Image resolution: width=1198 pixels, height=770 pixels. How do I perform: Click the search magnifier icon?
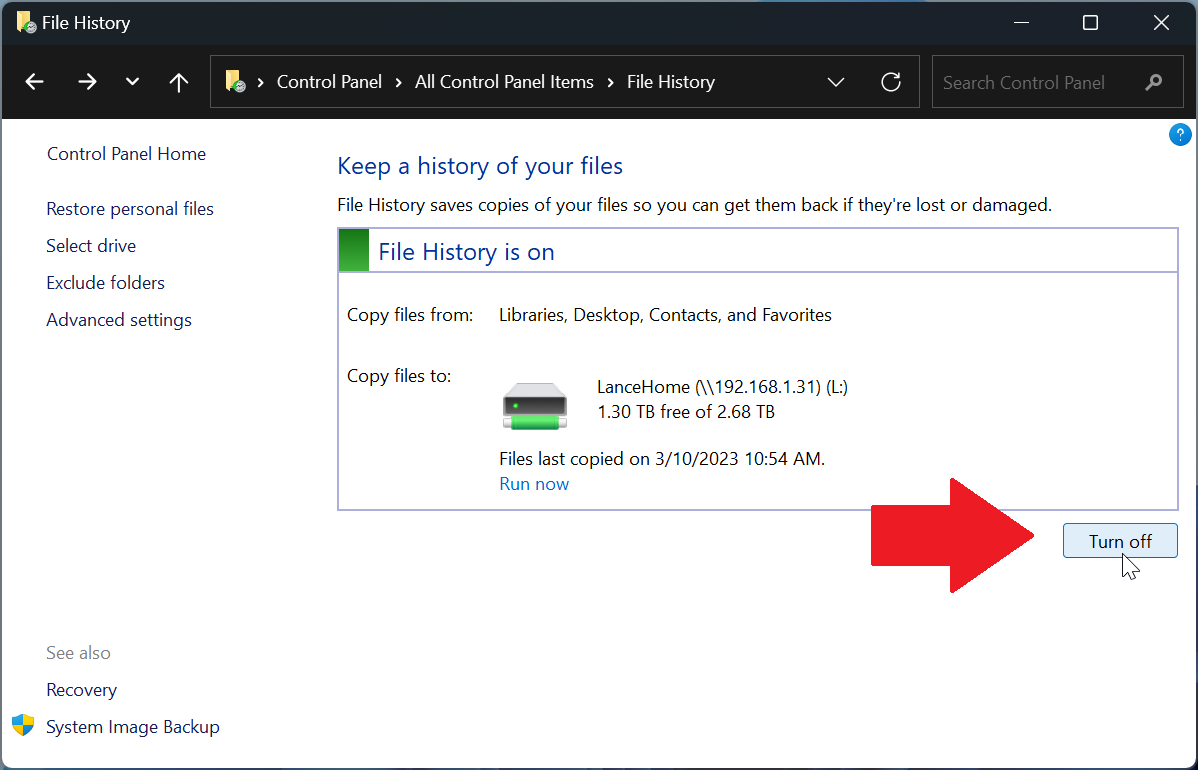[1155, 82]
